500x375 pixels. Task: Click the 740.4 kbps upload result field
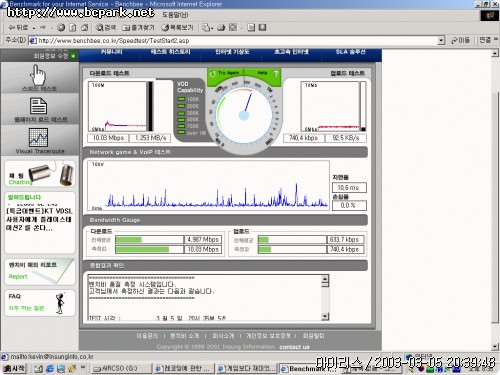coord(303,138)
